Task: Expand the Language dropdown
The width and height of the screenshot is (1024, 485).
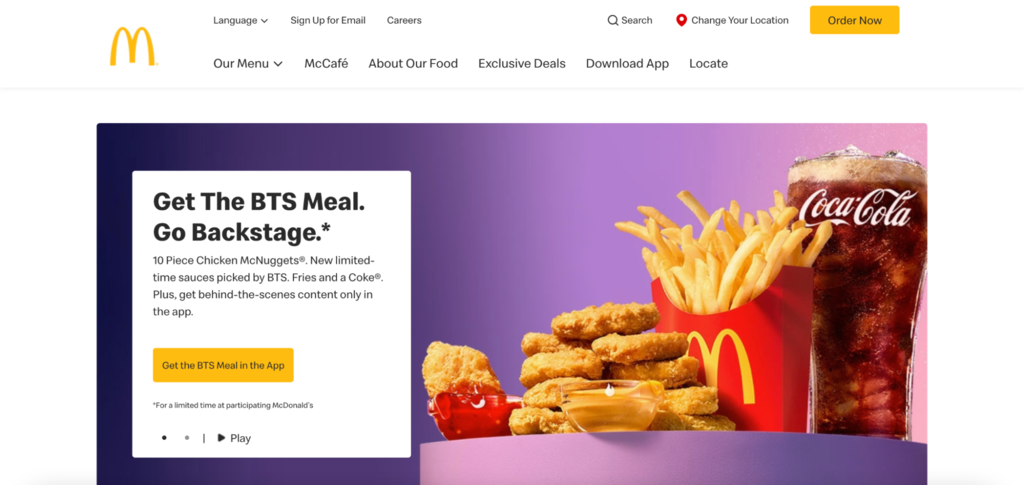Action: point(240,20)
